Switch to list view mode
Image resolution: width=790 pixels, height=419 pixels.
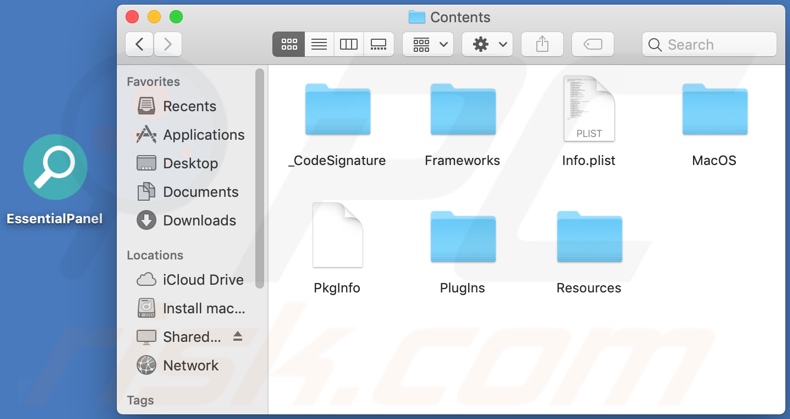click(x=319, y=44)
